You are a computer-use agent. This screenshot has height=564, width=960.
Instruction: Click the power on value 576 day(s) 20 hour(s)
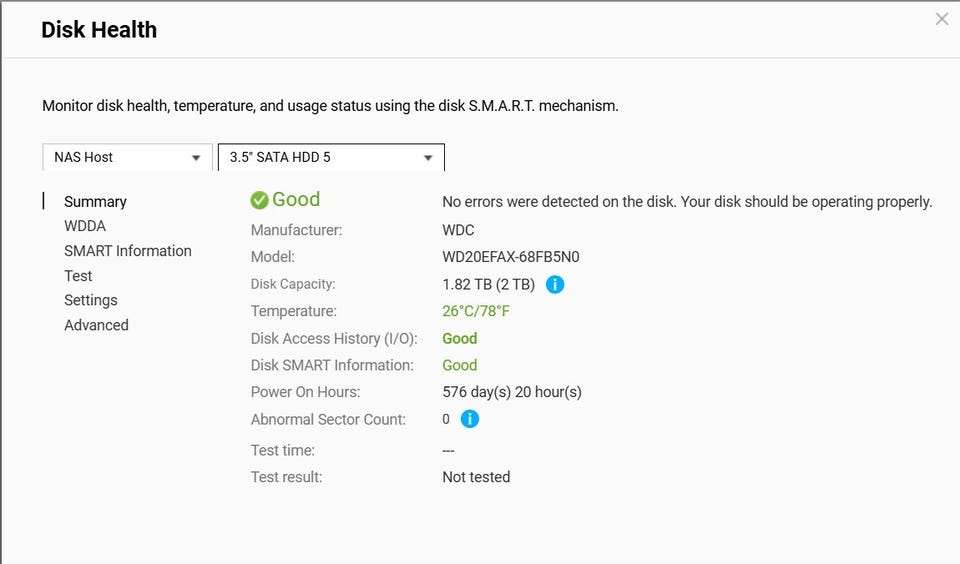coord(512,392)
